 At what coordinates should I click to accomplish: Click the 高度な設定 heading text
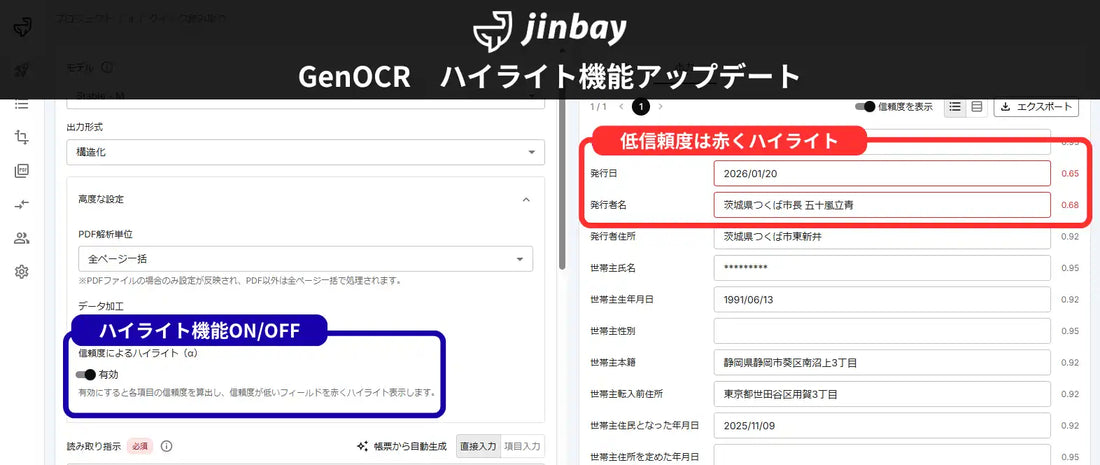[x=100, y=199]
